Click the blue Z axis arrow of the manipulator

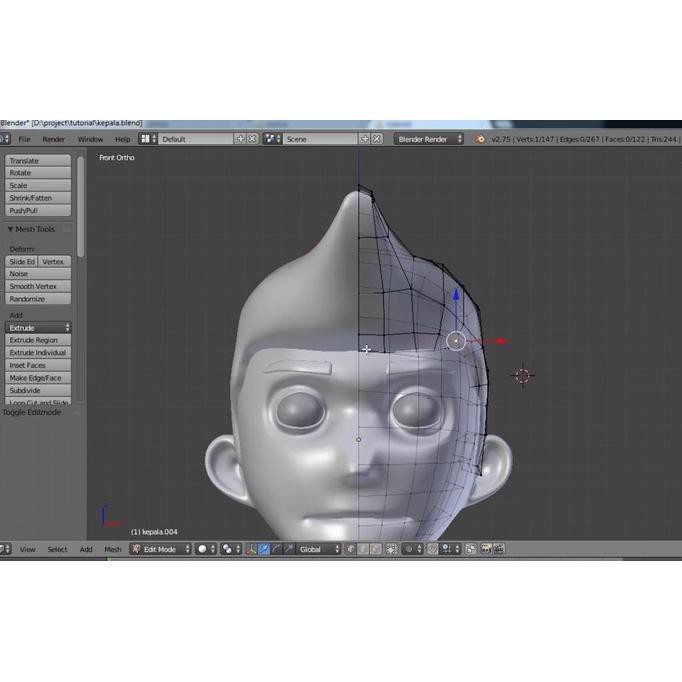tap(456, 298)
